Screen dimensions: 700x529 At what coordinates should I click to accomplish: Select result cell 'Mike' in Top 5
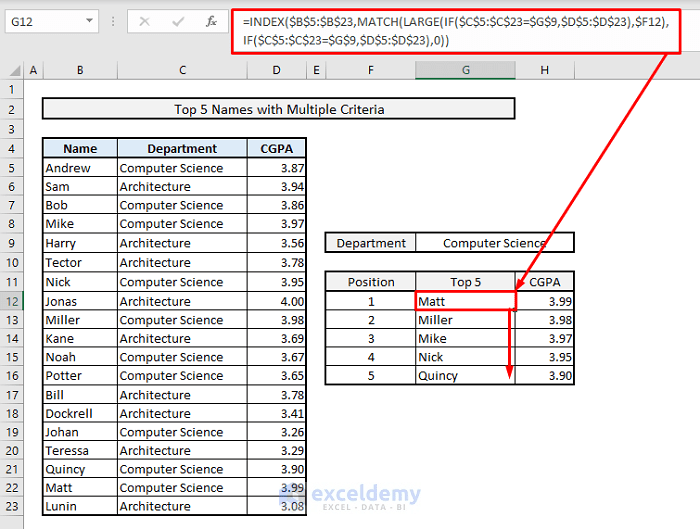[x=466, y=338]
